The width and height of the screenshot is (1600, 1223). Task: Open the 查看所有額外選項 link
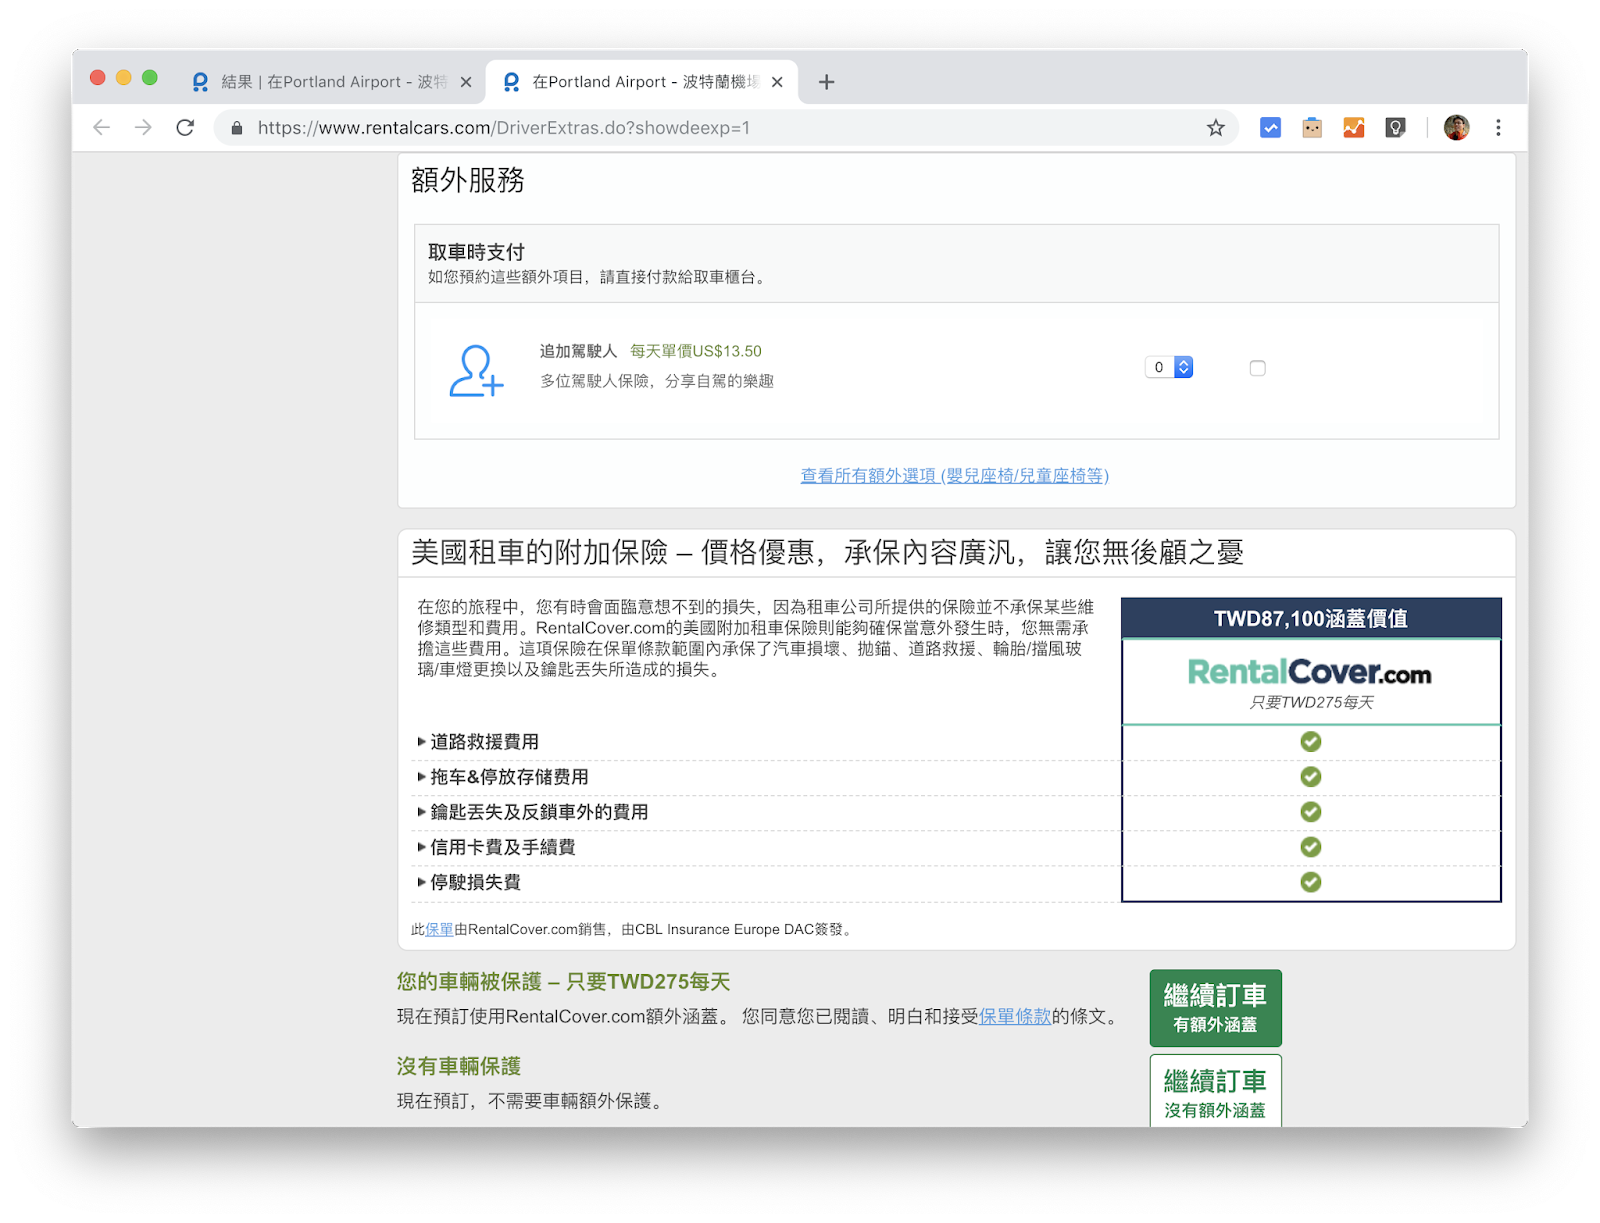pyautogui.click(x=955, y=475)
